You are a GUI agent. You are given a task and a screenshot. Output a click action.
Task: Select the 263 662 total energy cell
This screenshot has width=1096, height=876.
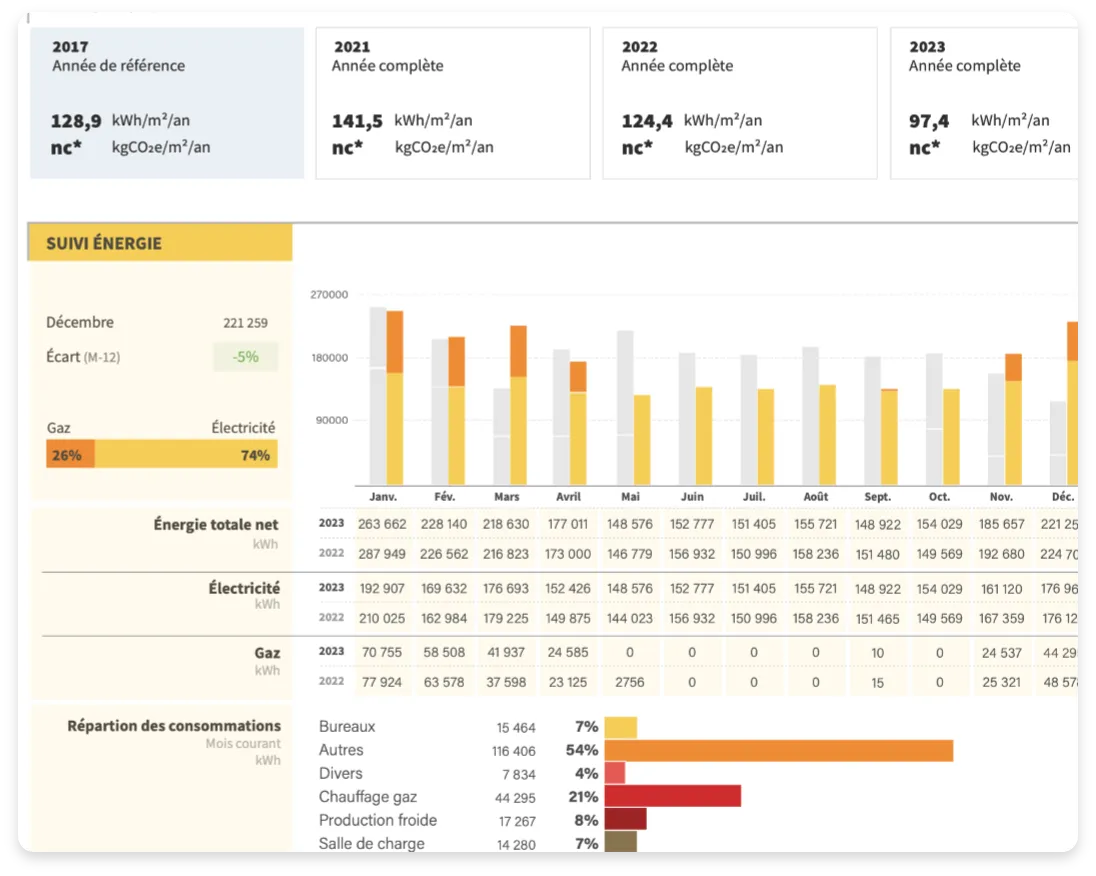click(x=382, y=524)
